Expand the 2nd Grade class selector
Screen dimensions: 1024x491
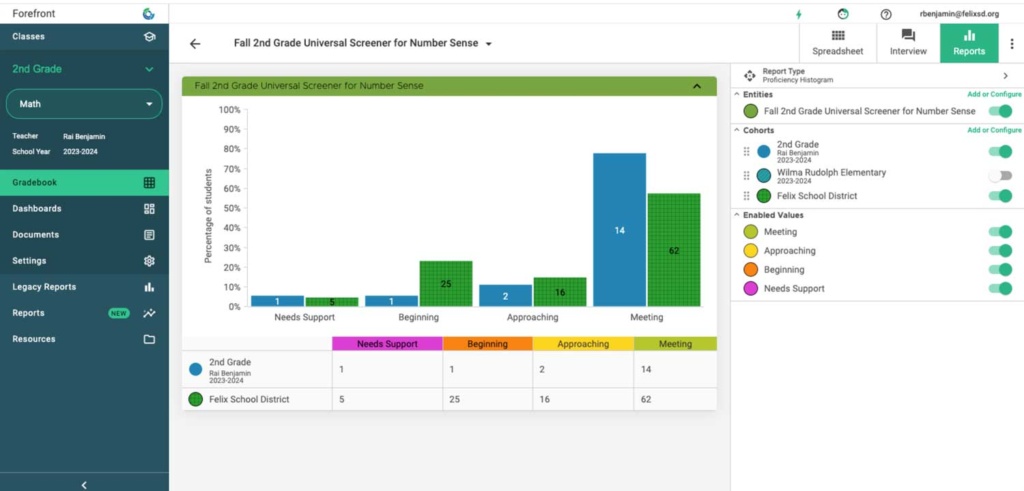coord(149,69)
